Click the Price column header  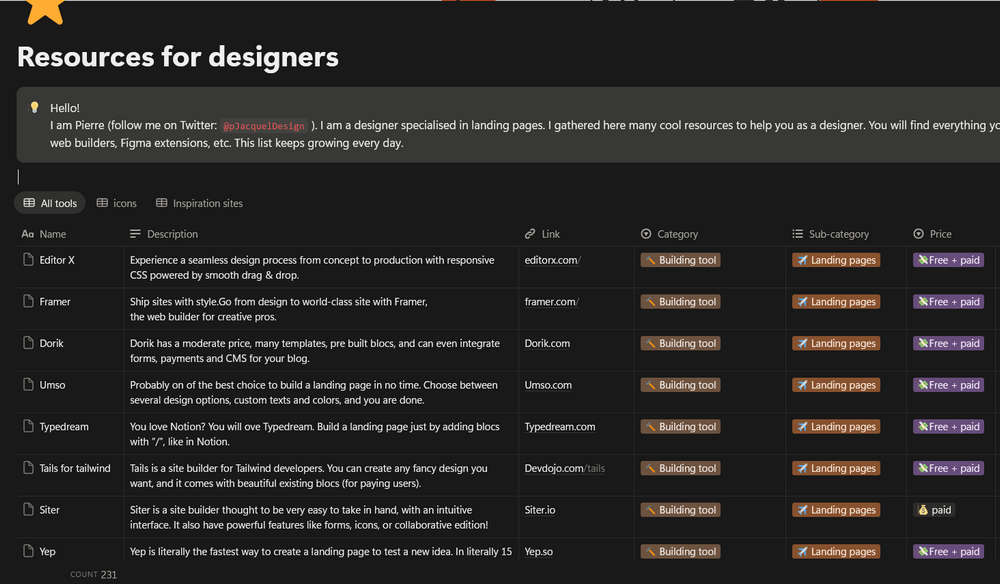(932, 234)
